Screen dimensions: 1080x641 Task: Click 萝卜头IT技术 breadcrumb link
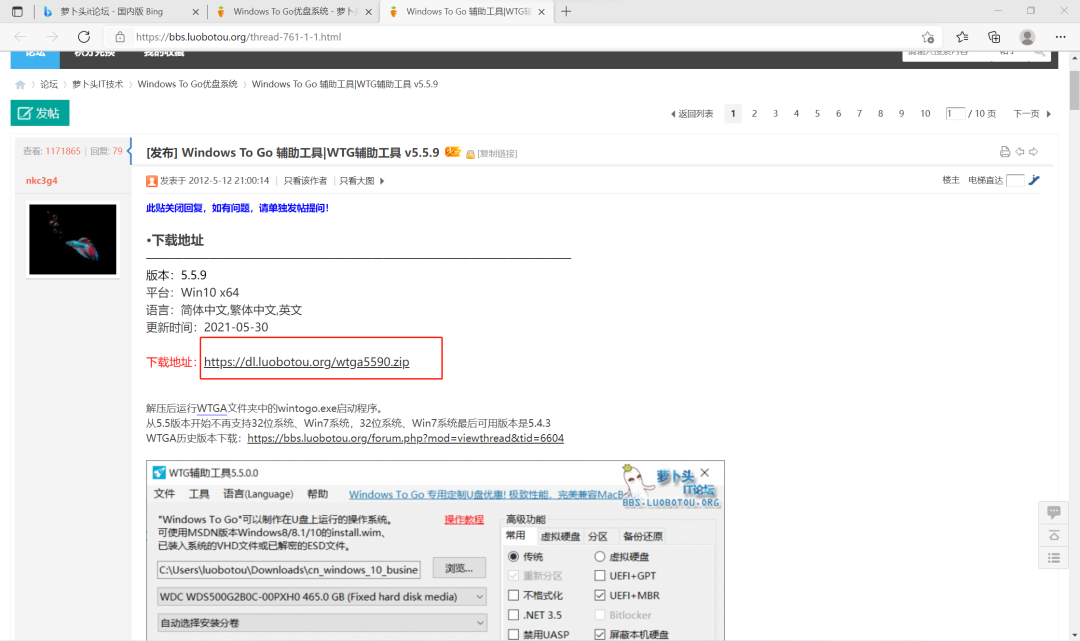(97, 85)
